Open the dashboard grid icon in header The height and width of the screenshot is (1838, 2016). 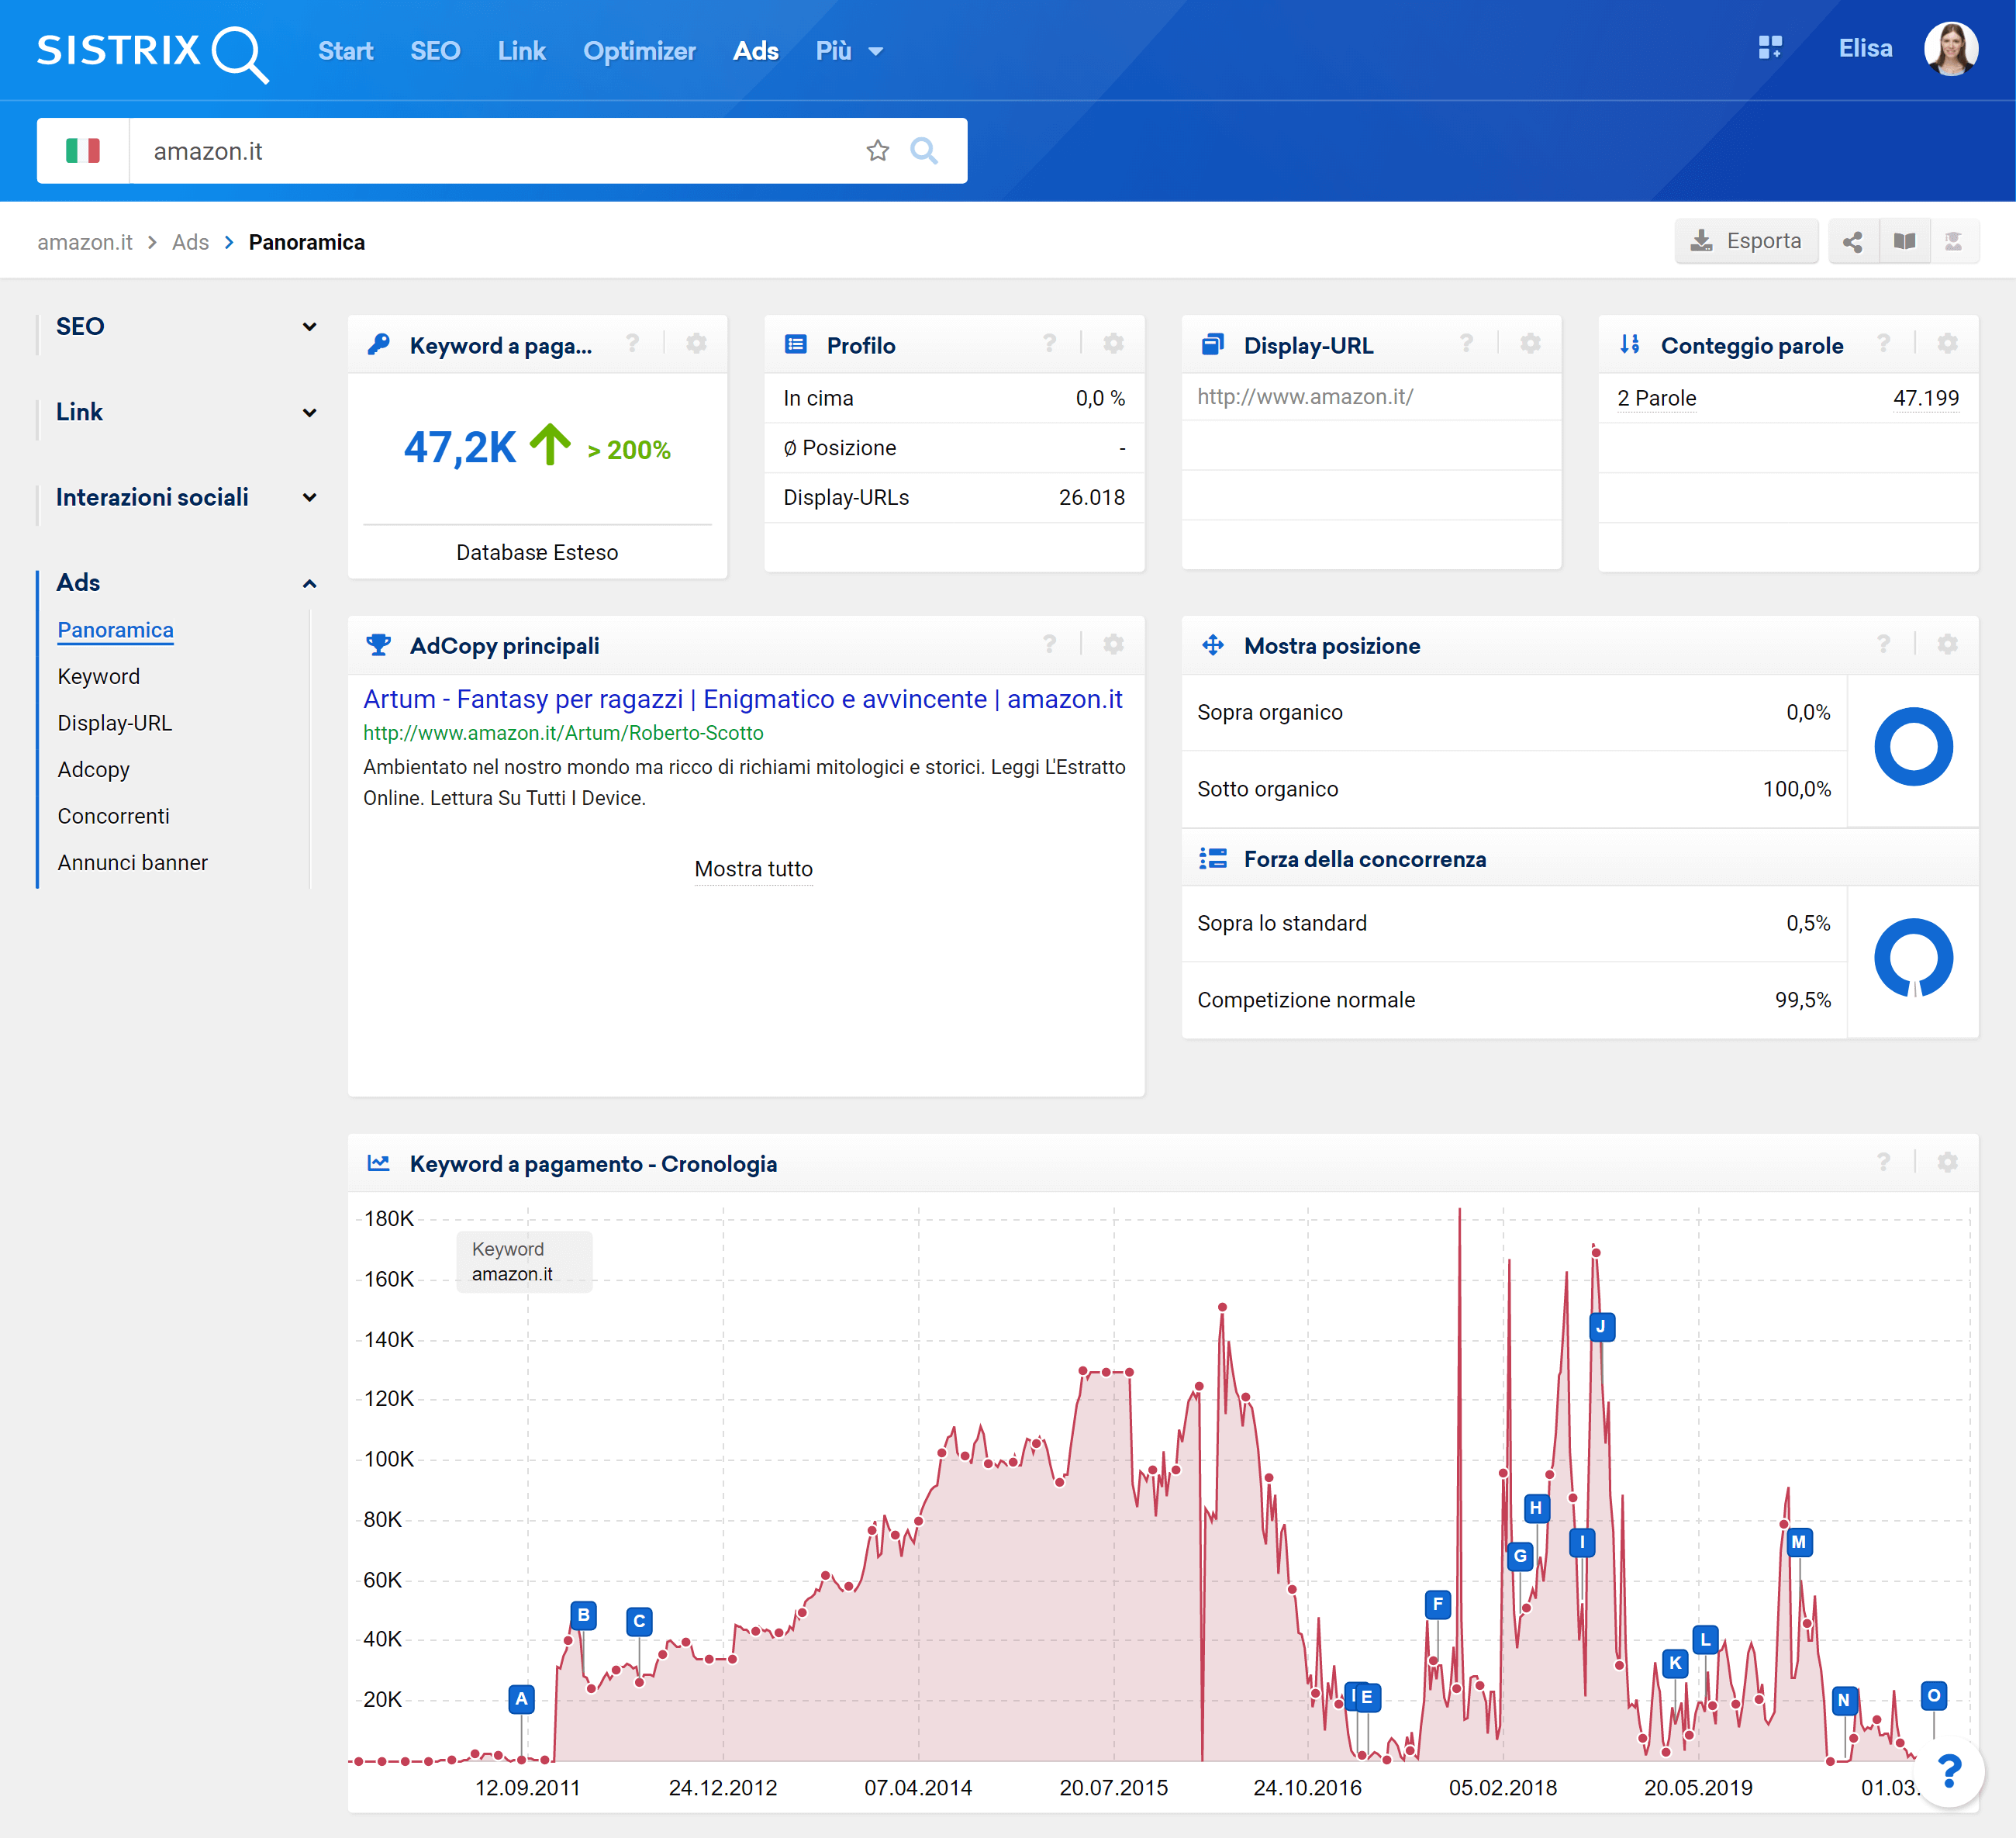[1770, 48]
